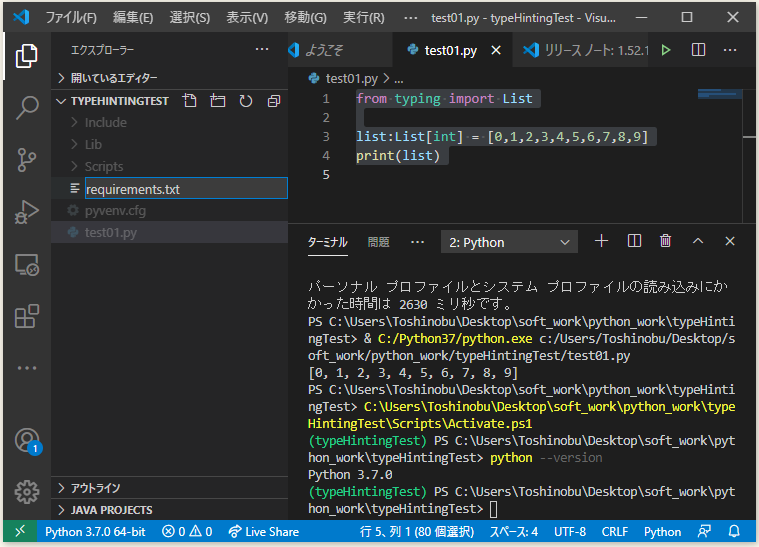Open problems count in status bar
The image size is (759, 547).
pos(187,532)
